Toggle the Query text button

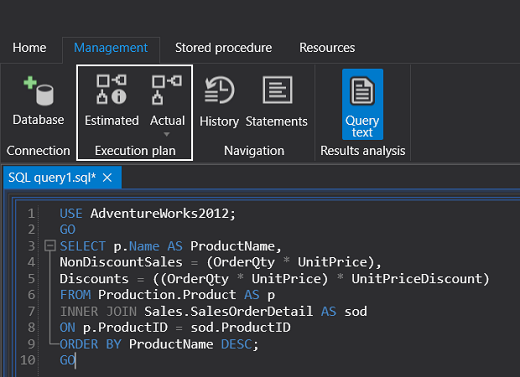362,104
